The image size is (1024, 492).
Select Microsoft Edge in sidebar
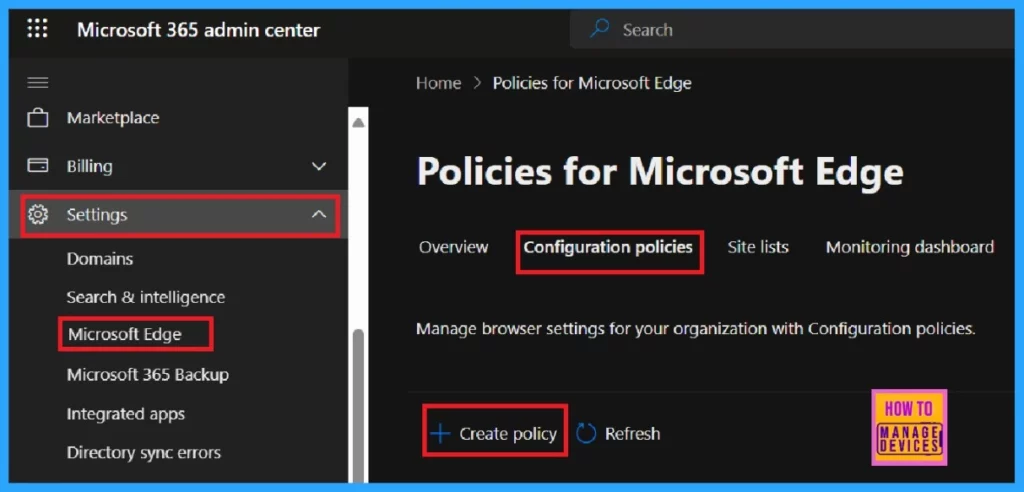(125, 335)
